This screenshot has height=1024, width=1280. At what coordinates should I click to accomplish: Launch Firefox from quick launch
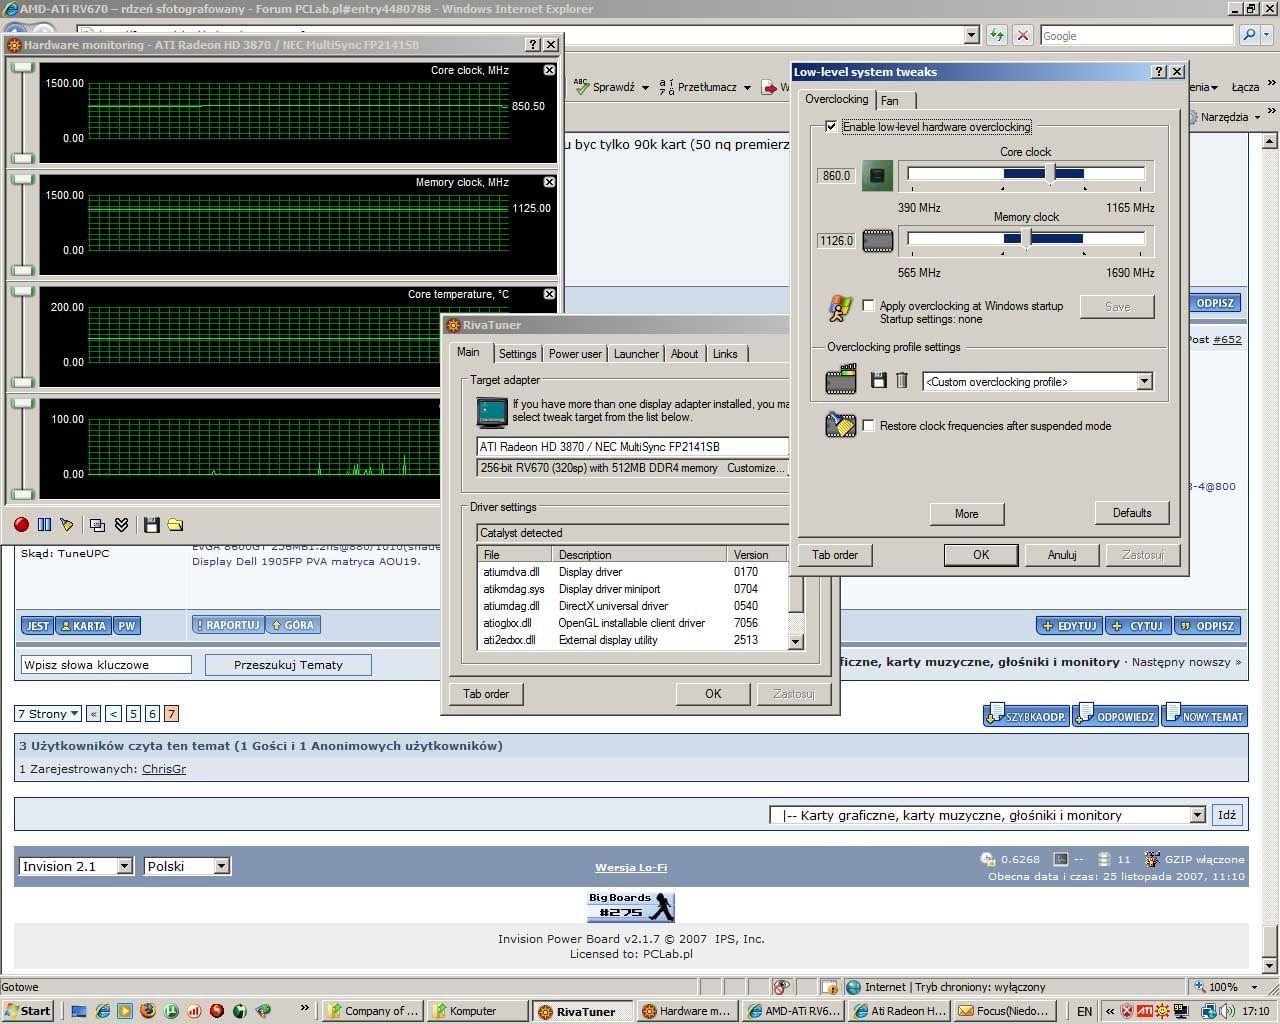point(148,1011)
